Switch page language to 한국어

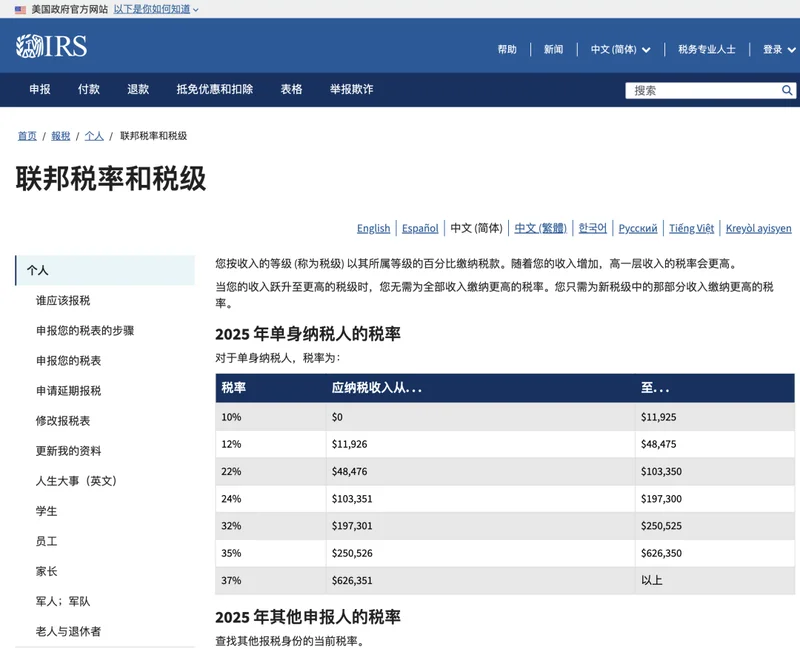(592, 228)
